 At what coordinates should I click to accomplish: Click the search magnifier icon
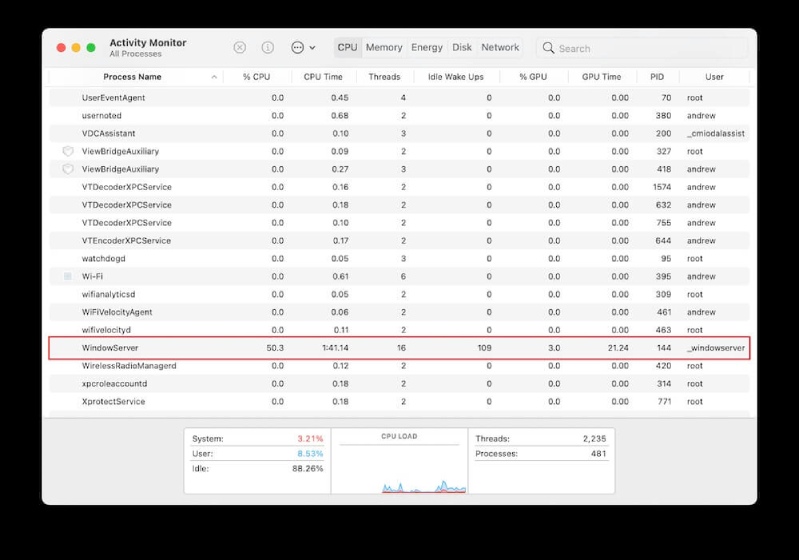tap(548, 48)
